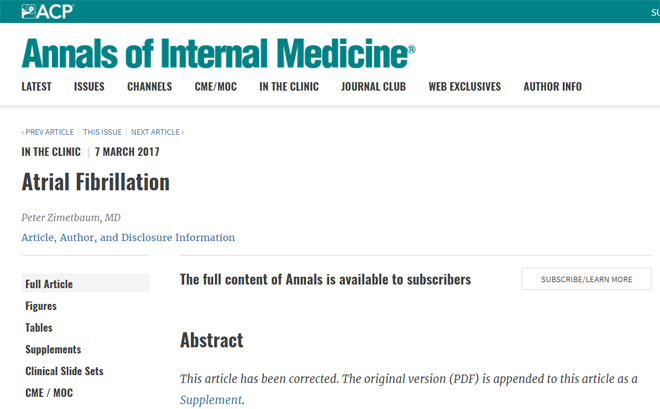
Task: Follow the Supplement link in abstract
Action: 211,400
